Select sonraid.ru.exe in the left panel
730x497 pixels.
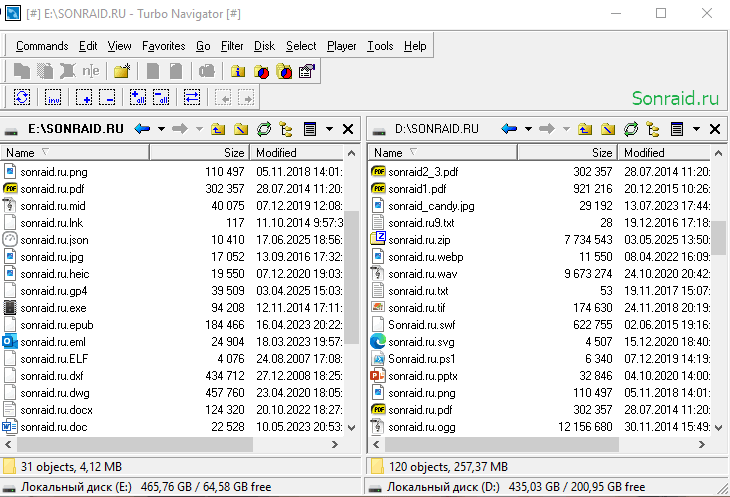[53, 308]
